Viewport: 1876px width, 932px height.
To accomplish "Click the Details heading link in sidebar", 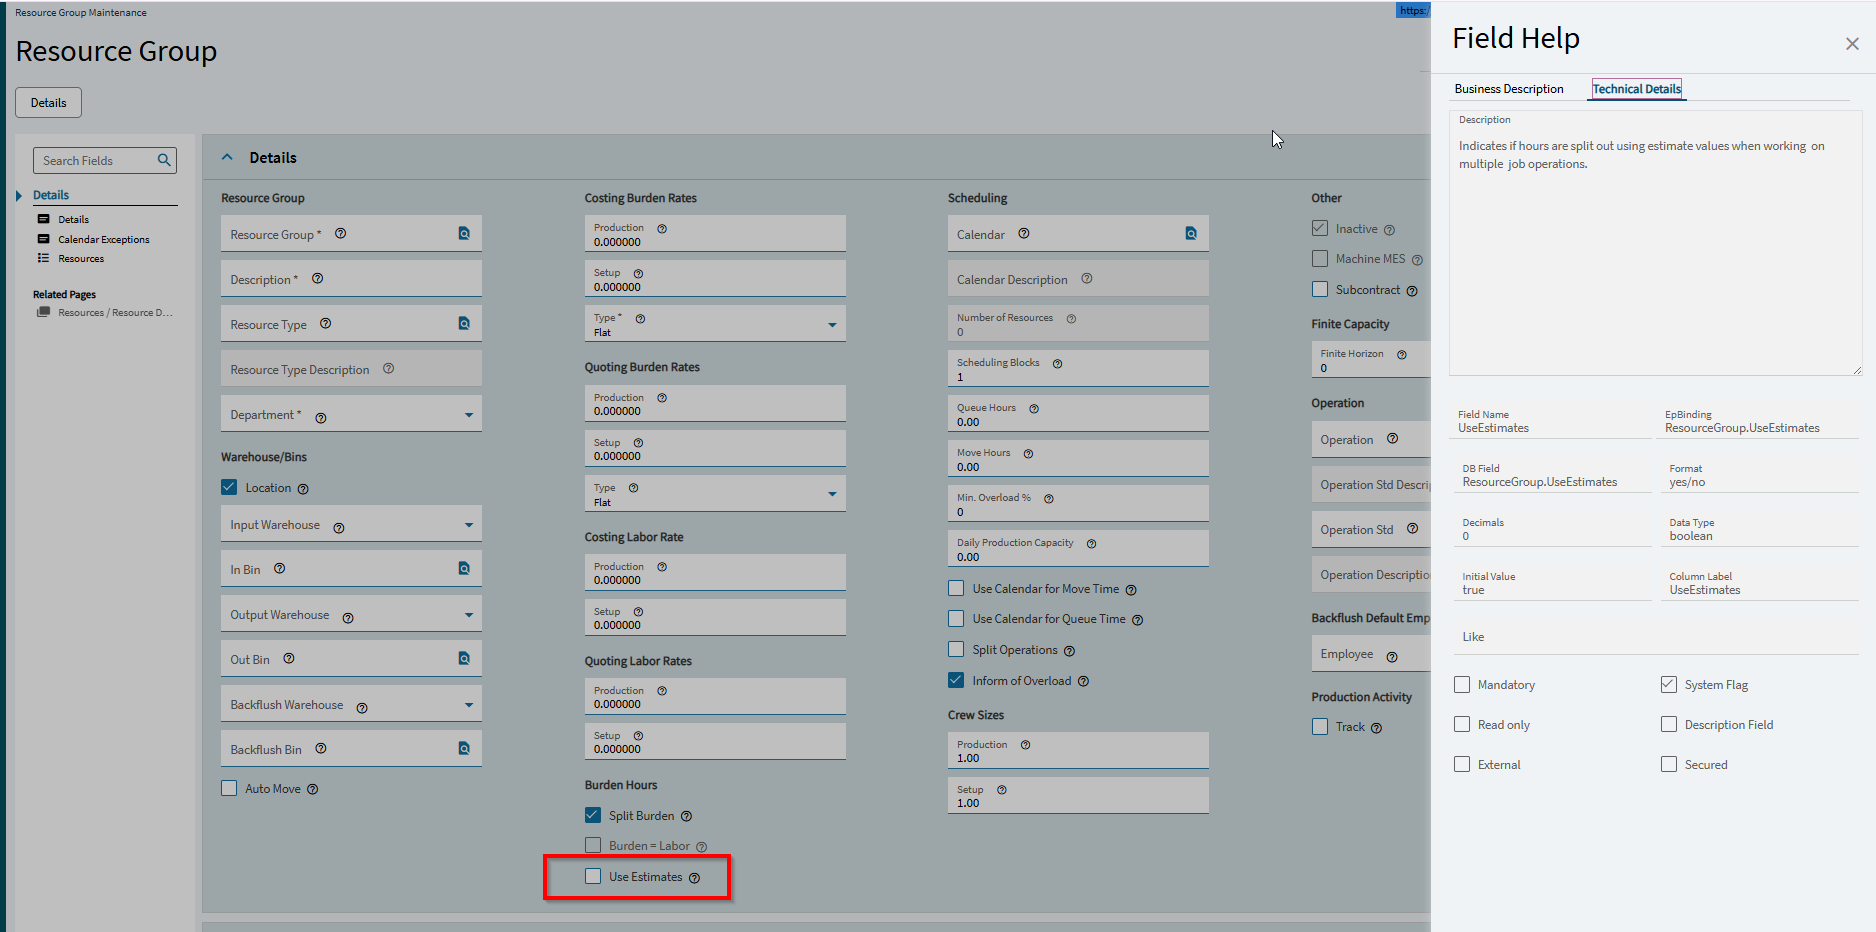I will pyautogui.click(x=51, y=195).
